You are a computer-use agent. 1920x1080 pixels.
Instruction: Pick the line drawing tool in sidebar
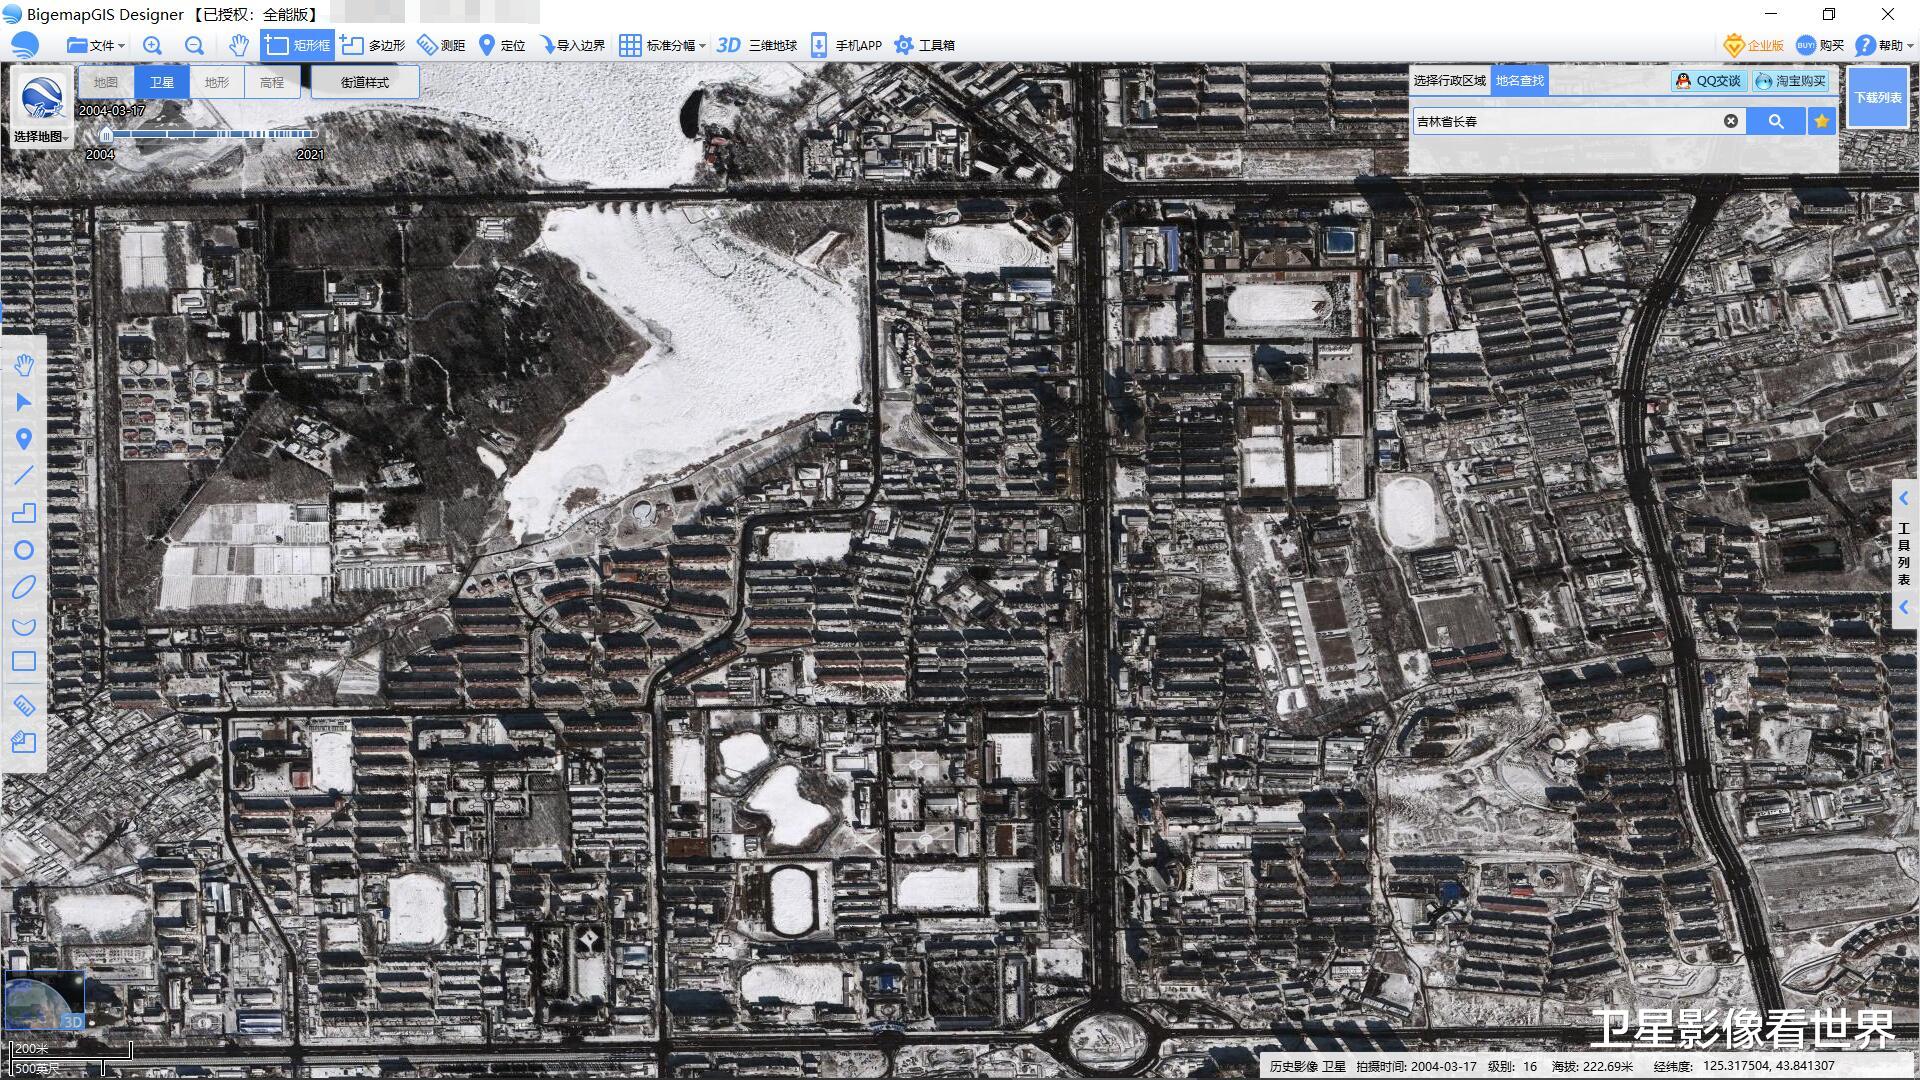click(x=24, y=475)
